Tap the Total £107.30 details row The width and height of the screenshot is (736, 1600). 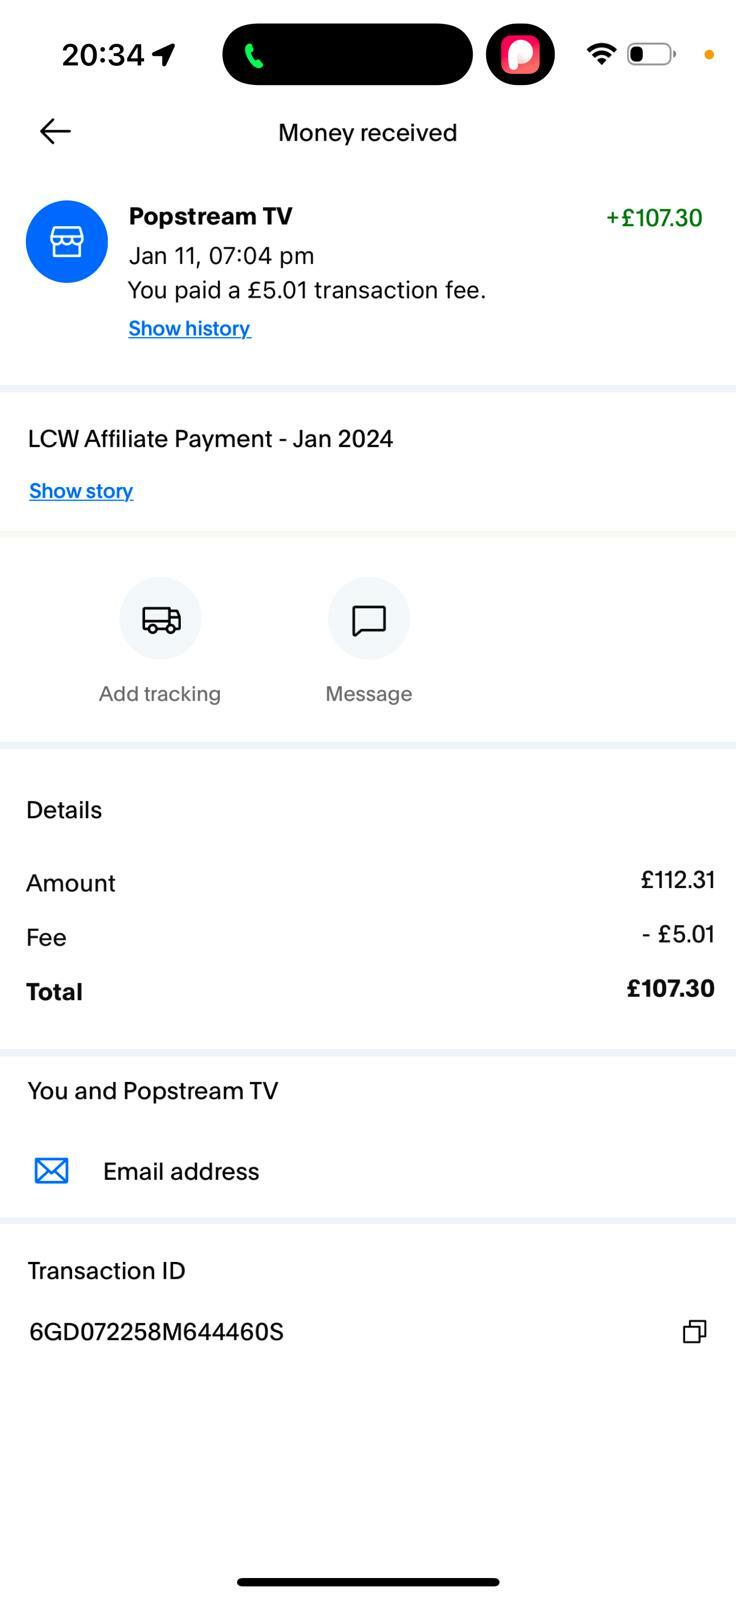tap(368, 990)
